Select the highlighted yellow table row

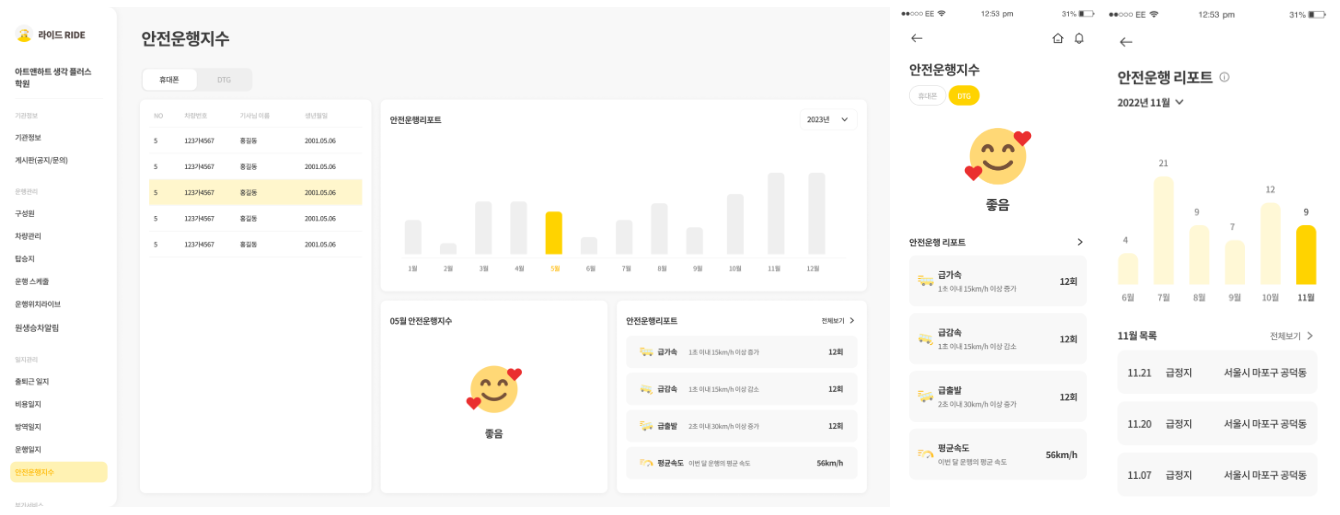255,192
